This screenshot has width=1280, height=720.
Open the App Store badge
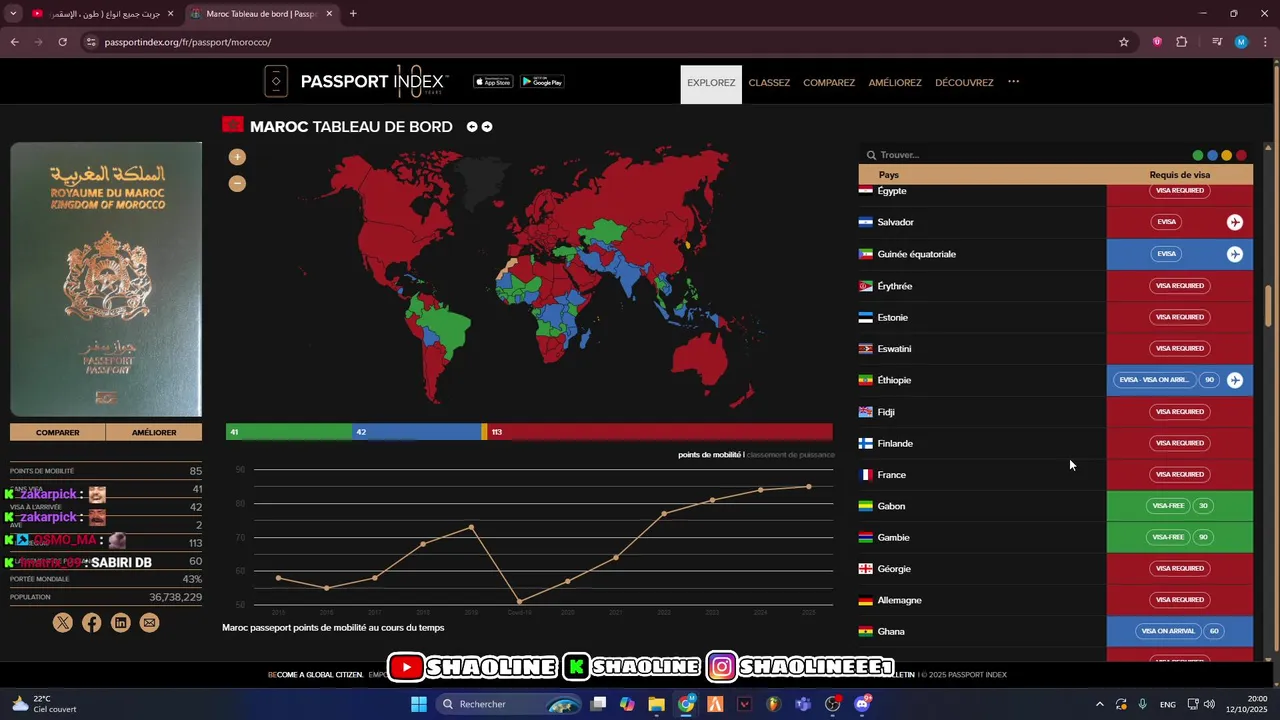(493, 82)
